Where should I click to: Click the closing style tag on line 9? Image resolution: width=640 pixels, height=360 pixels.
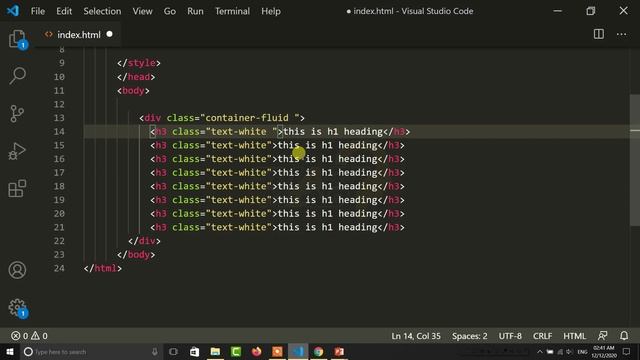pos(139,63)
